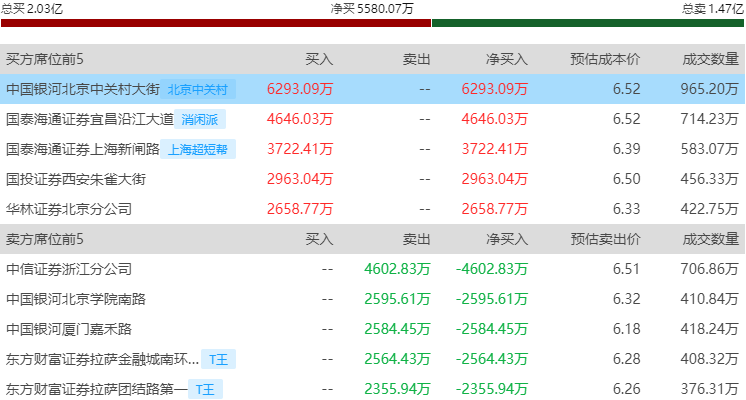The width and height of the screenshot is (746, 400).
Task: Click sell amount 2595.61万 in 卖出 column
Action: 397,299
